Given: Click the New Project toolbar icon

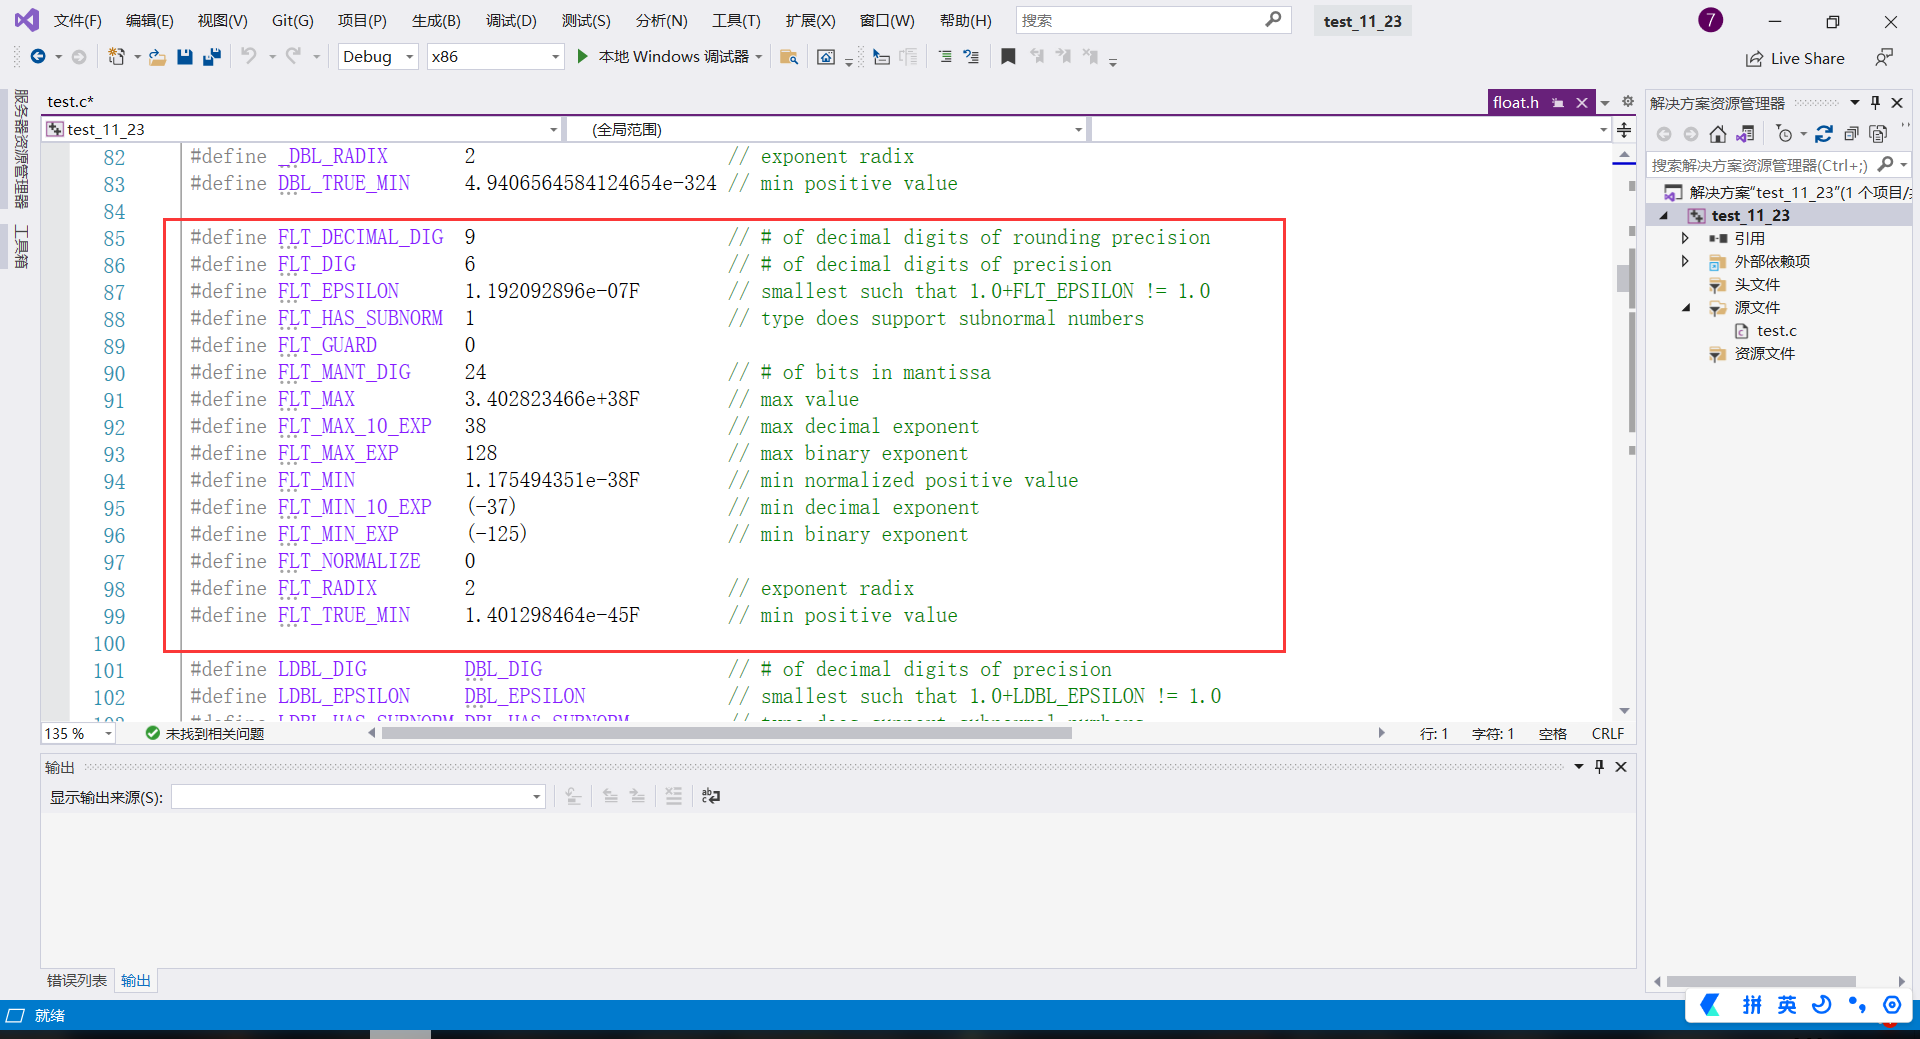Looking at the screenshot, I should pos(117,57).
